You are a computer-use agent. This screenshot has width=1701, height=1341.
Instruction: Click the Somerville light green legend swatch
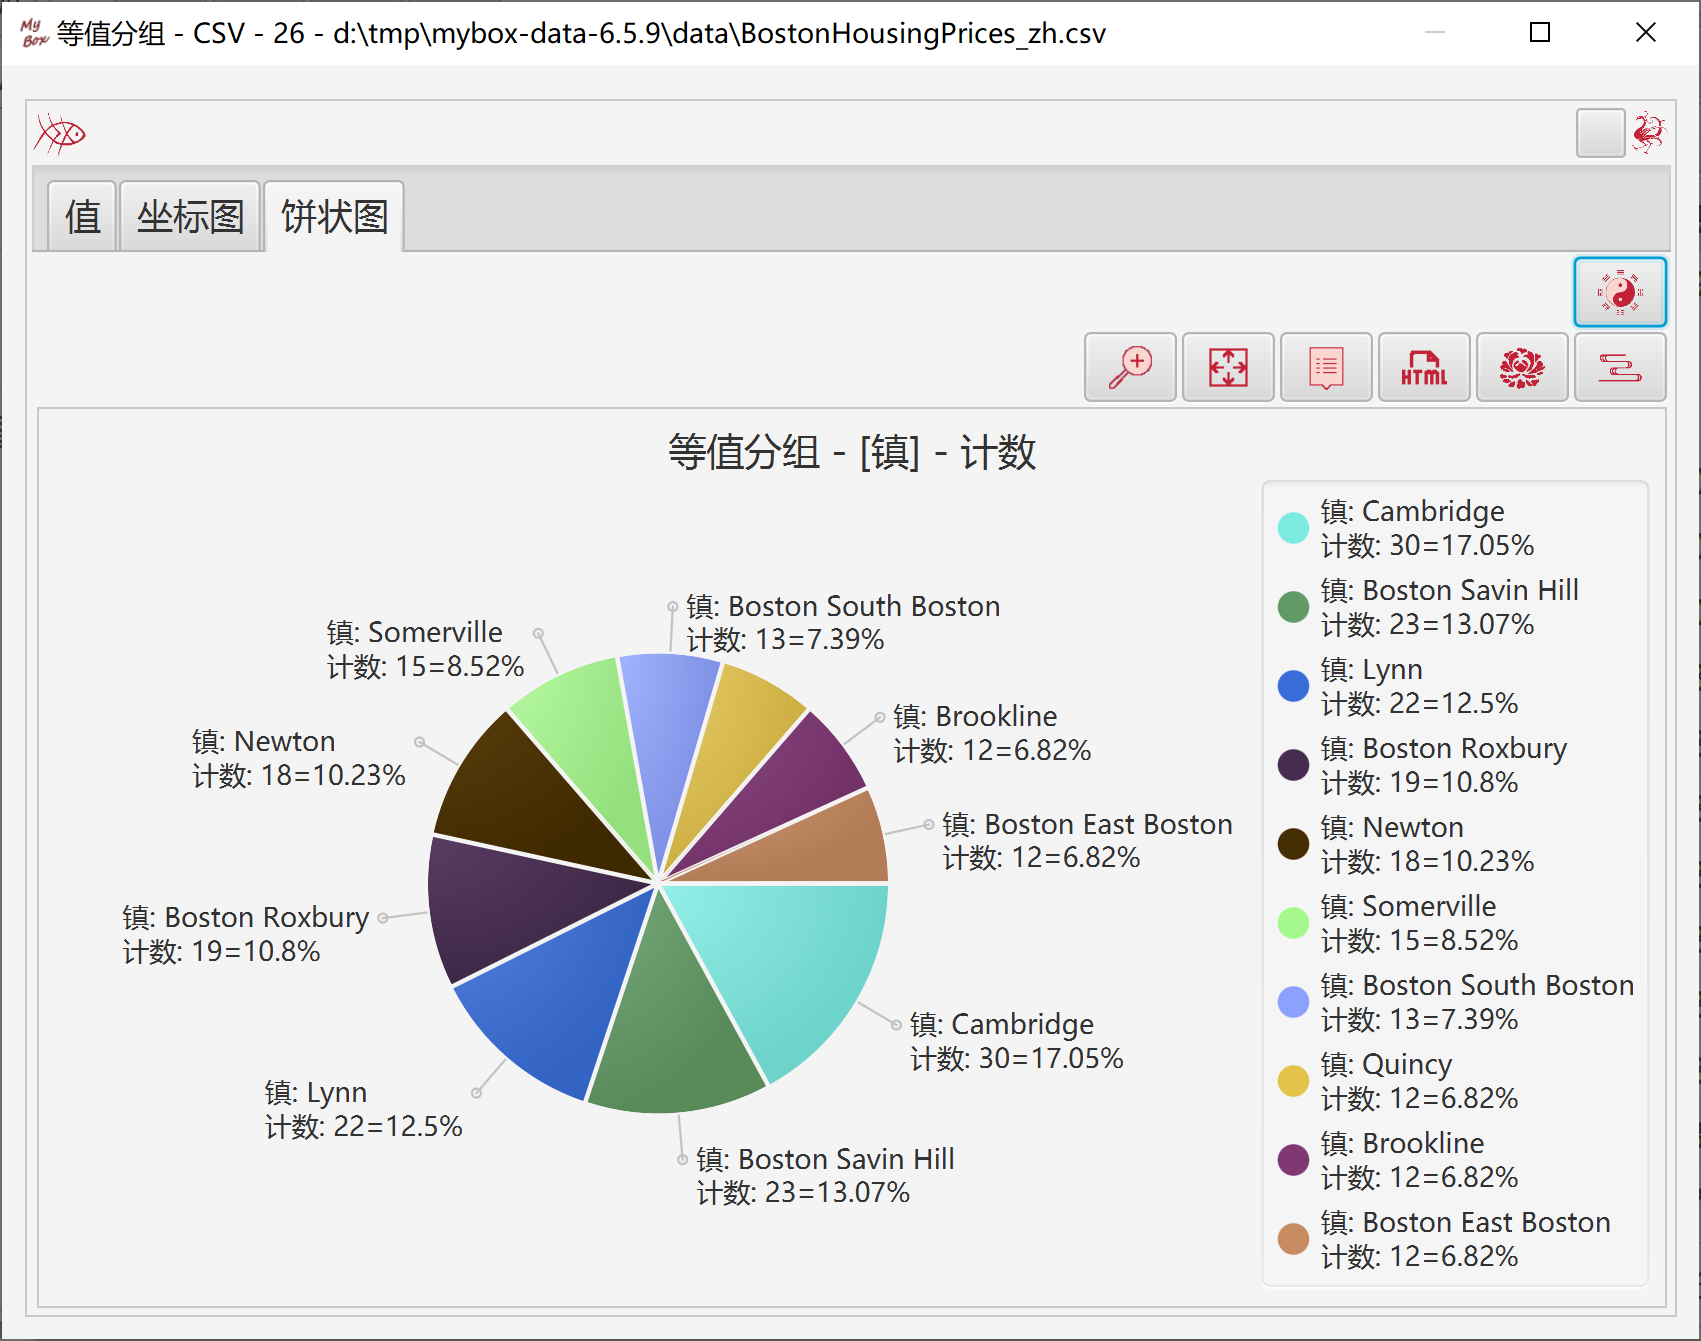click(x=1293, y=923)
